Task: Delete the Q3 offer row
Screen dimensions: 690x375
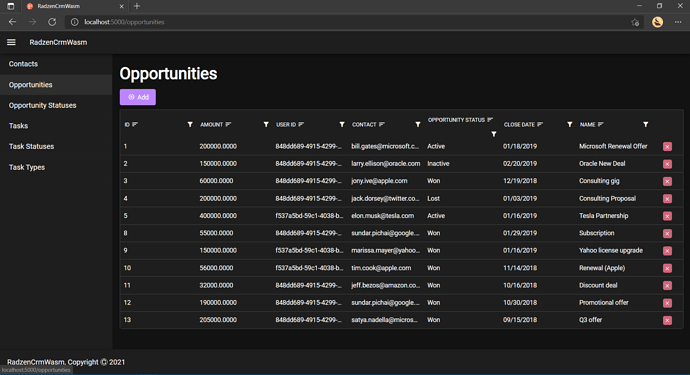Action: [667, 320]
